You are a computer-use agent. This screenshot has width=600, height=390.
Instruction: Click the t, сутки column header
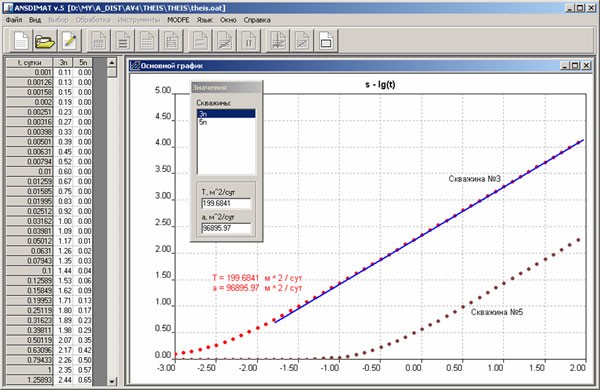pos(29,62)
